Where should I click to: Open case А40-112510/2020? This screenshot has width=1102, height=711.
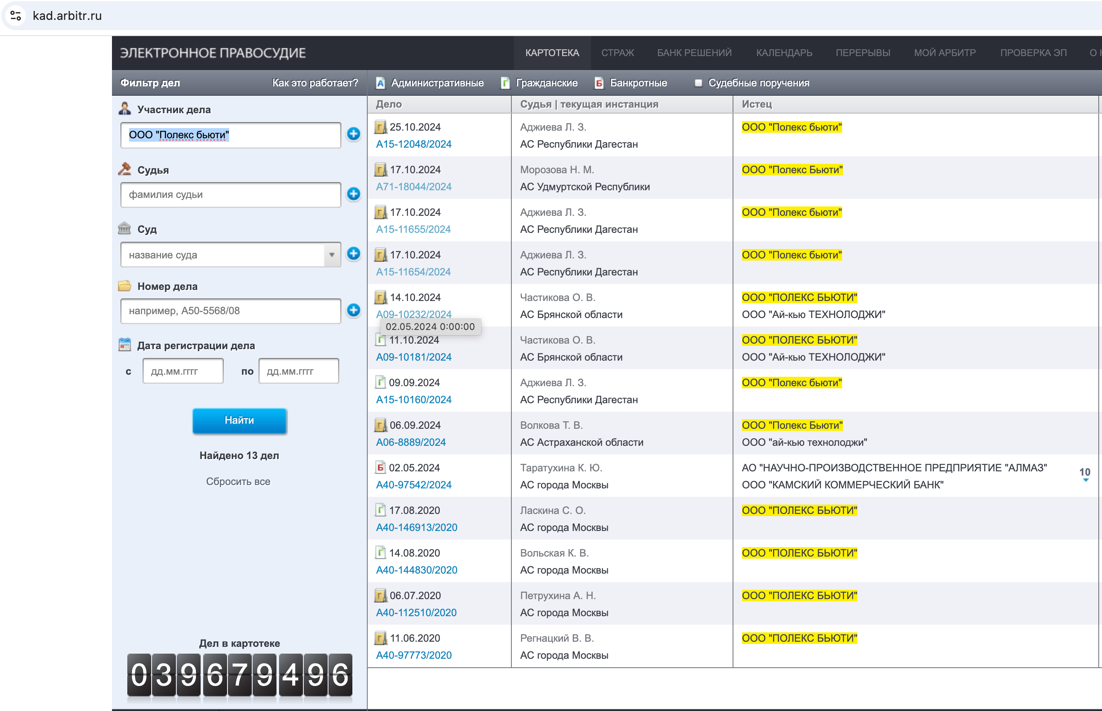417,613
